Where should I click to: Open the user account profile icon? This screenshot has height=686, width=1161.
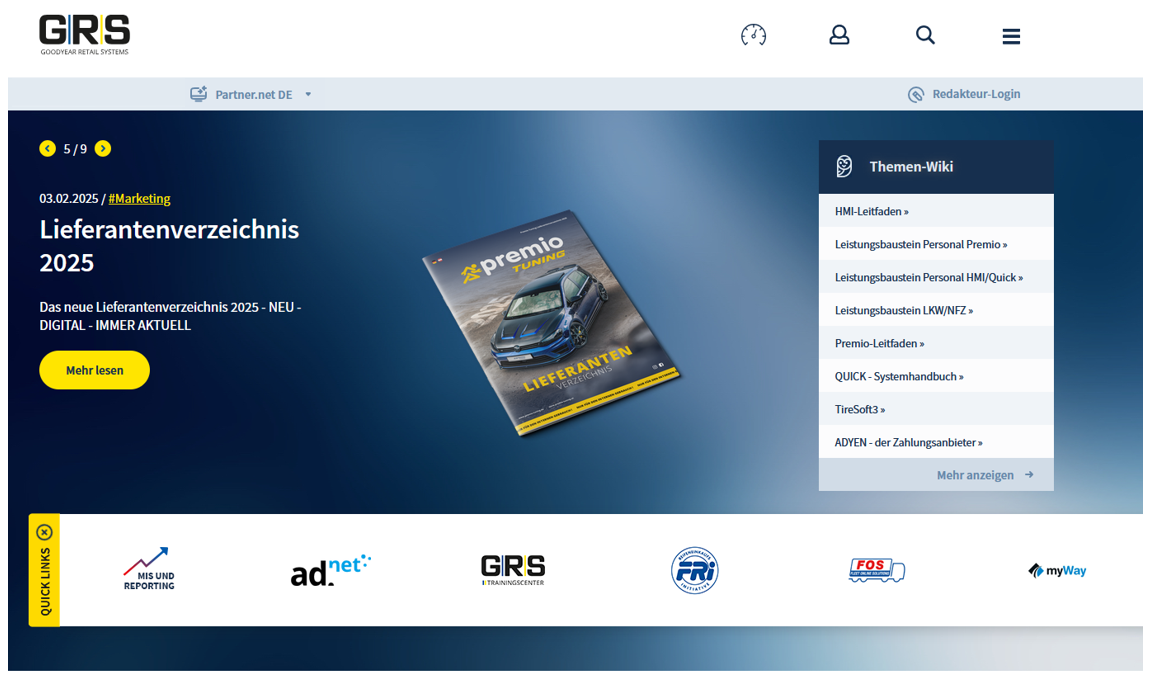[839, 36]
